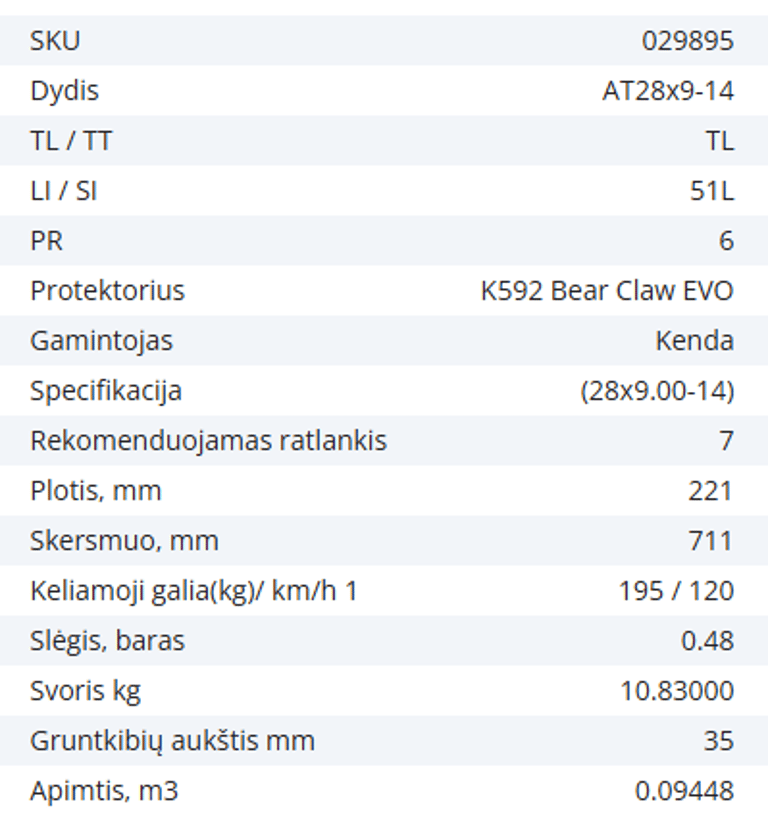Click the 'PR' row label
768x831 pixels.
click(x=47, y=241)
